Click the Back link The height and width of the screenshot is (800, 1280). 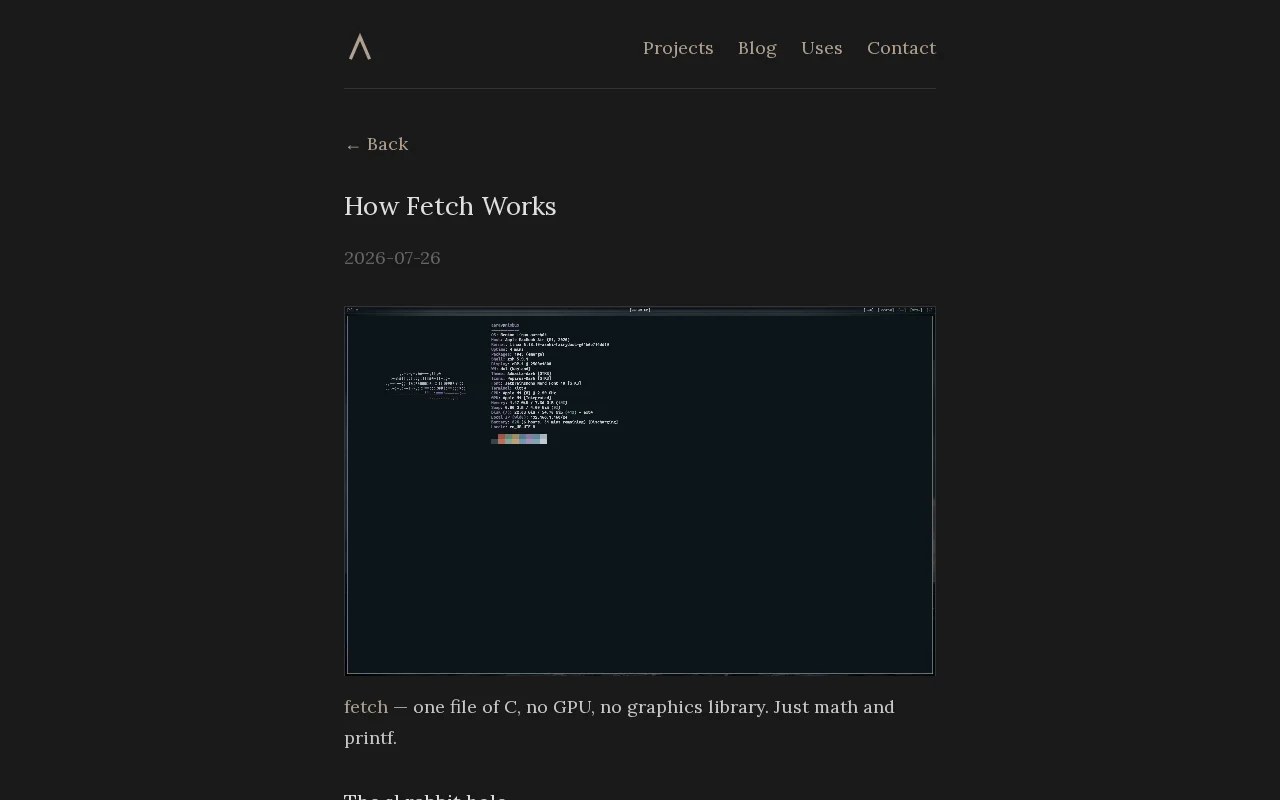pos(377,144)
